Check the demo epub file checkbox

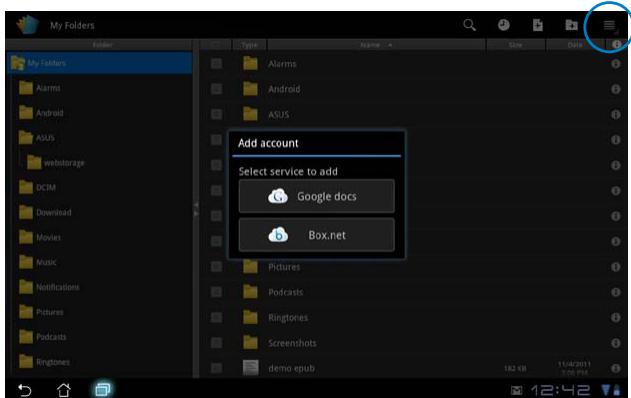pyautogui.click(x=217, y=368)
